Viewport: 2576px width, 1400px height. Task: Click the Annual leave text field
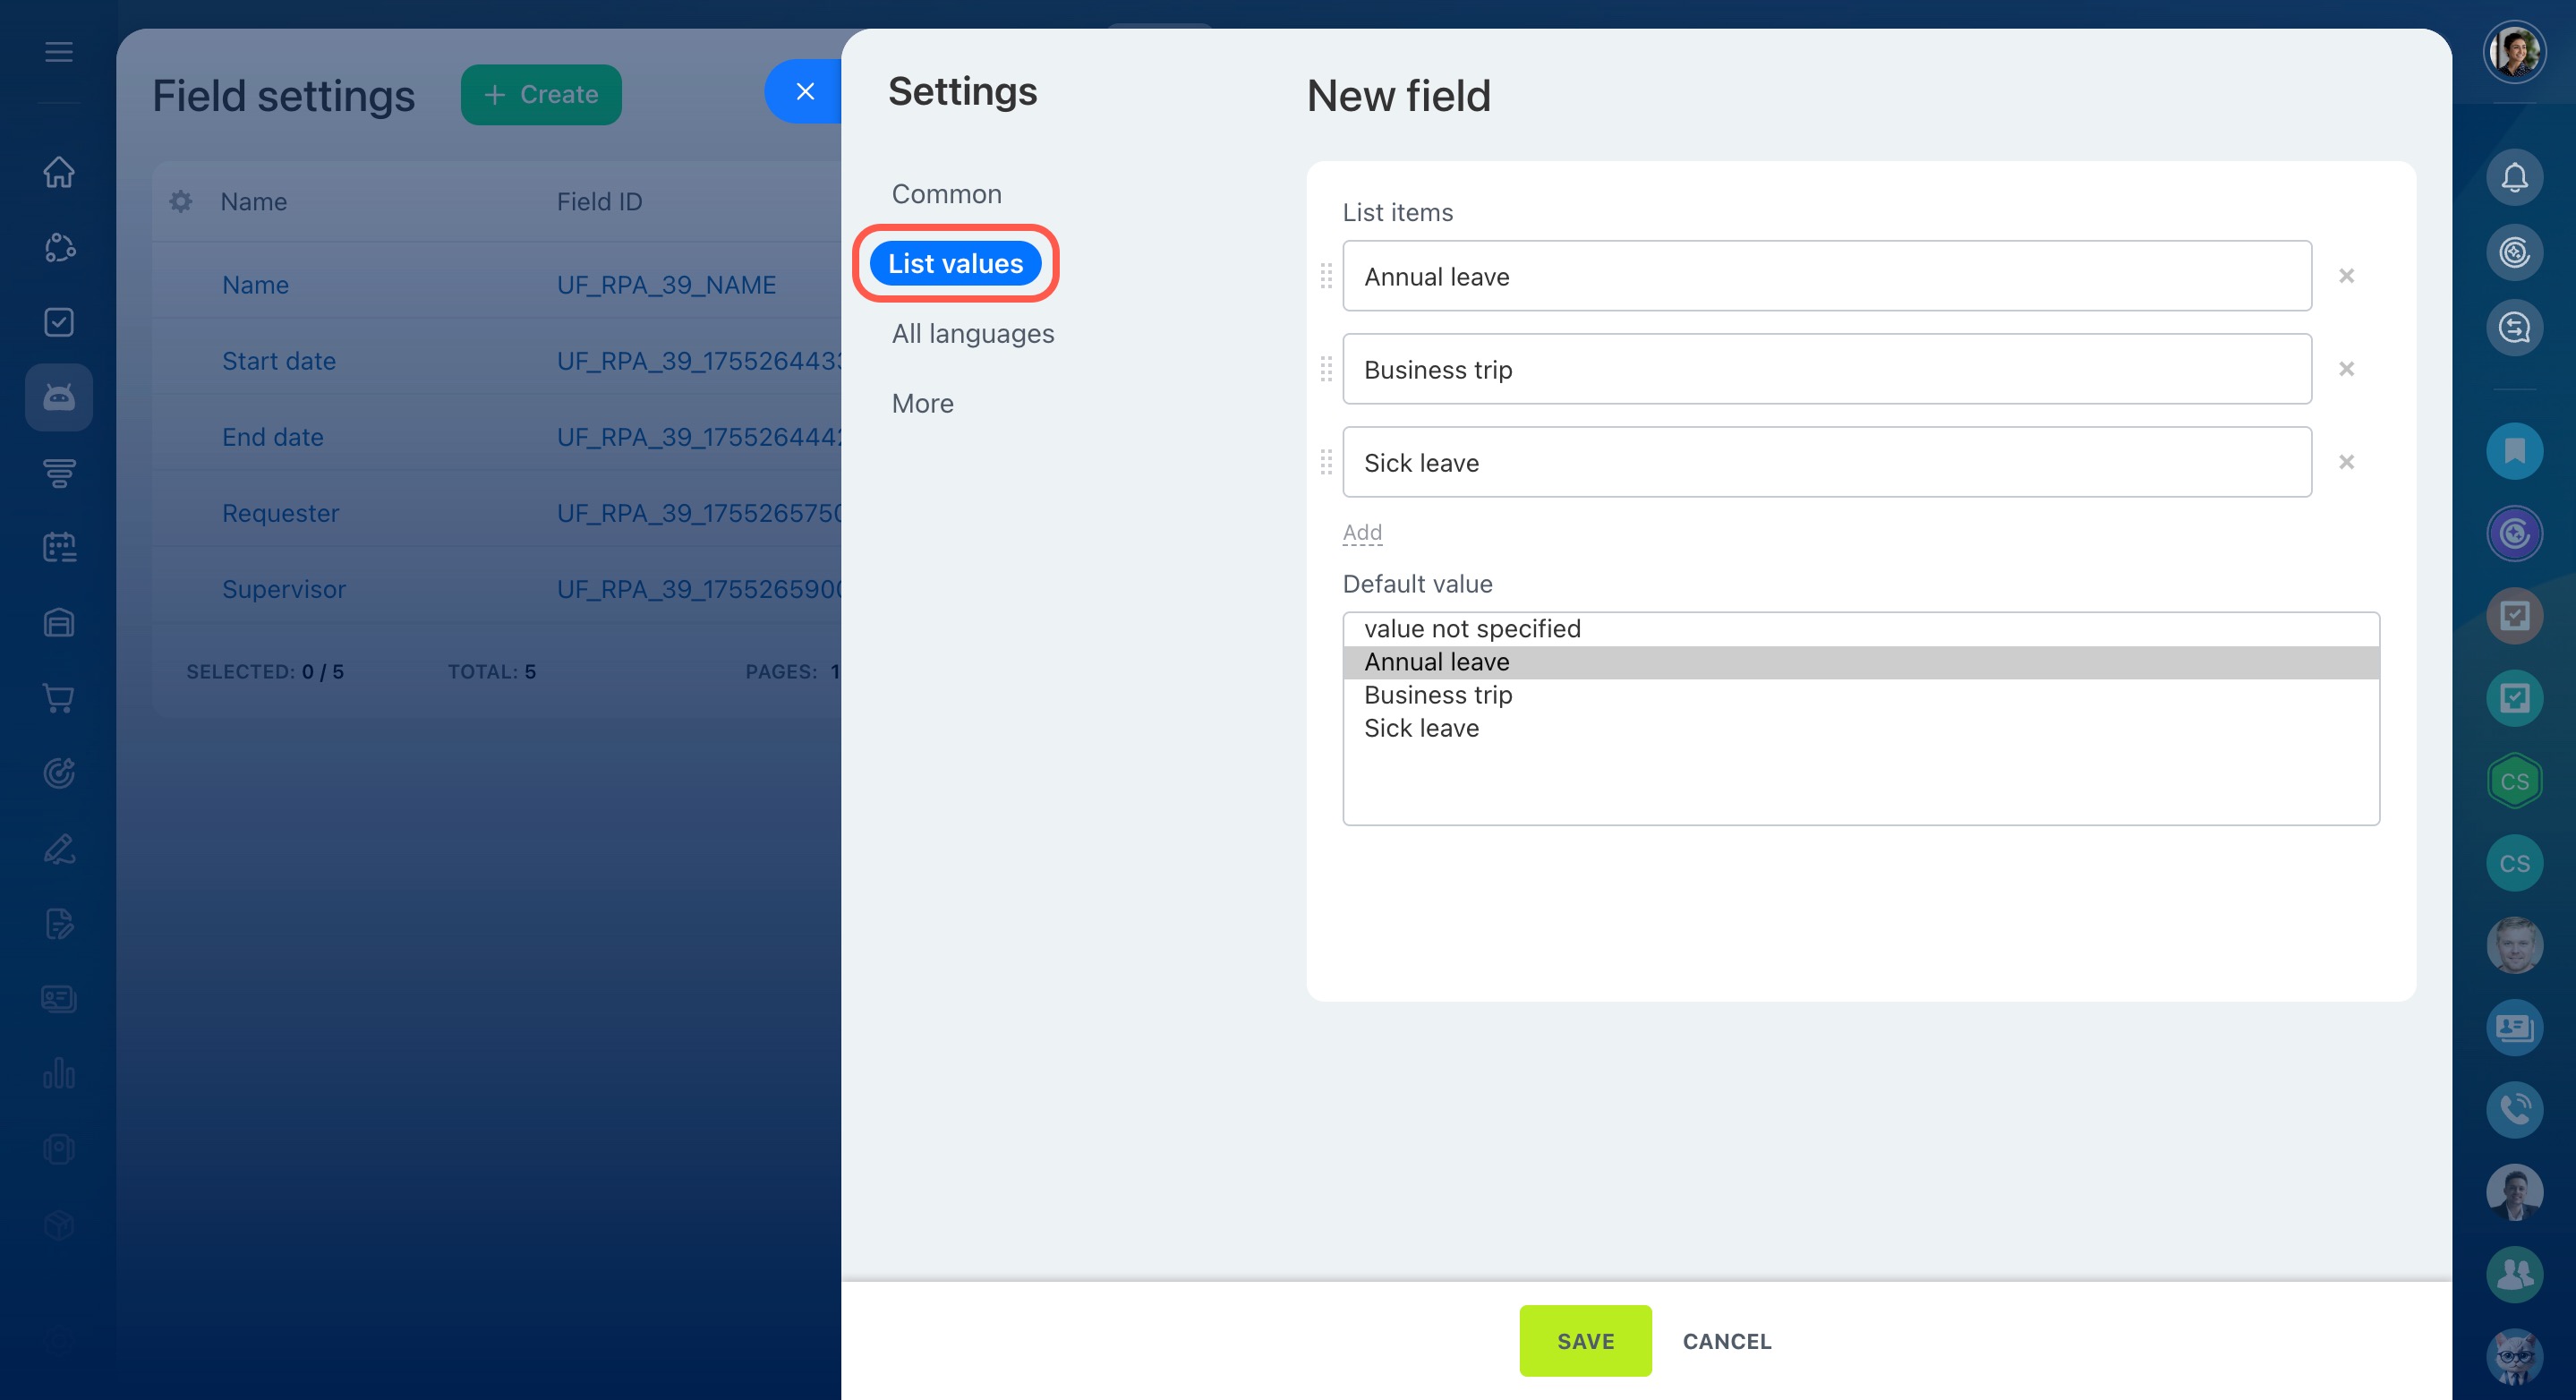coord(1826,276)
